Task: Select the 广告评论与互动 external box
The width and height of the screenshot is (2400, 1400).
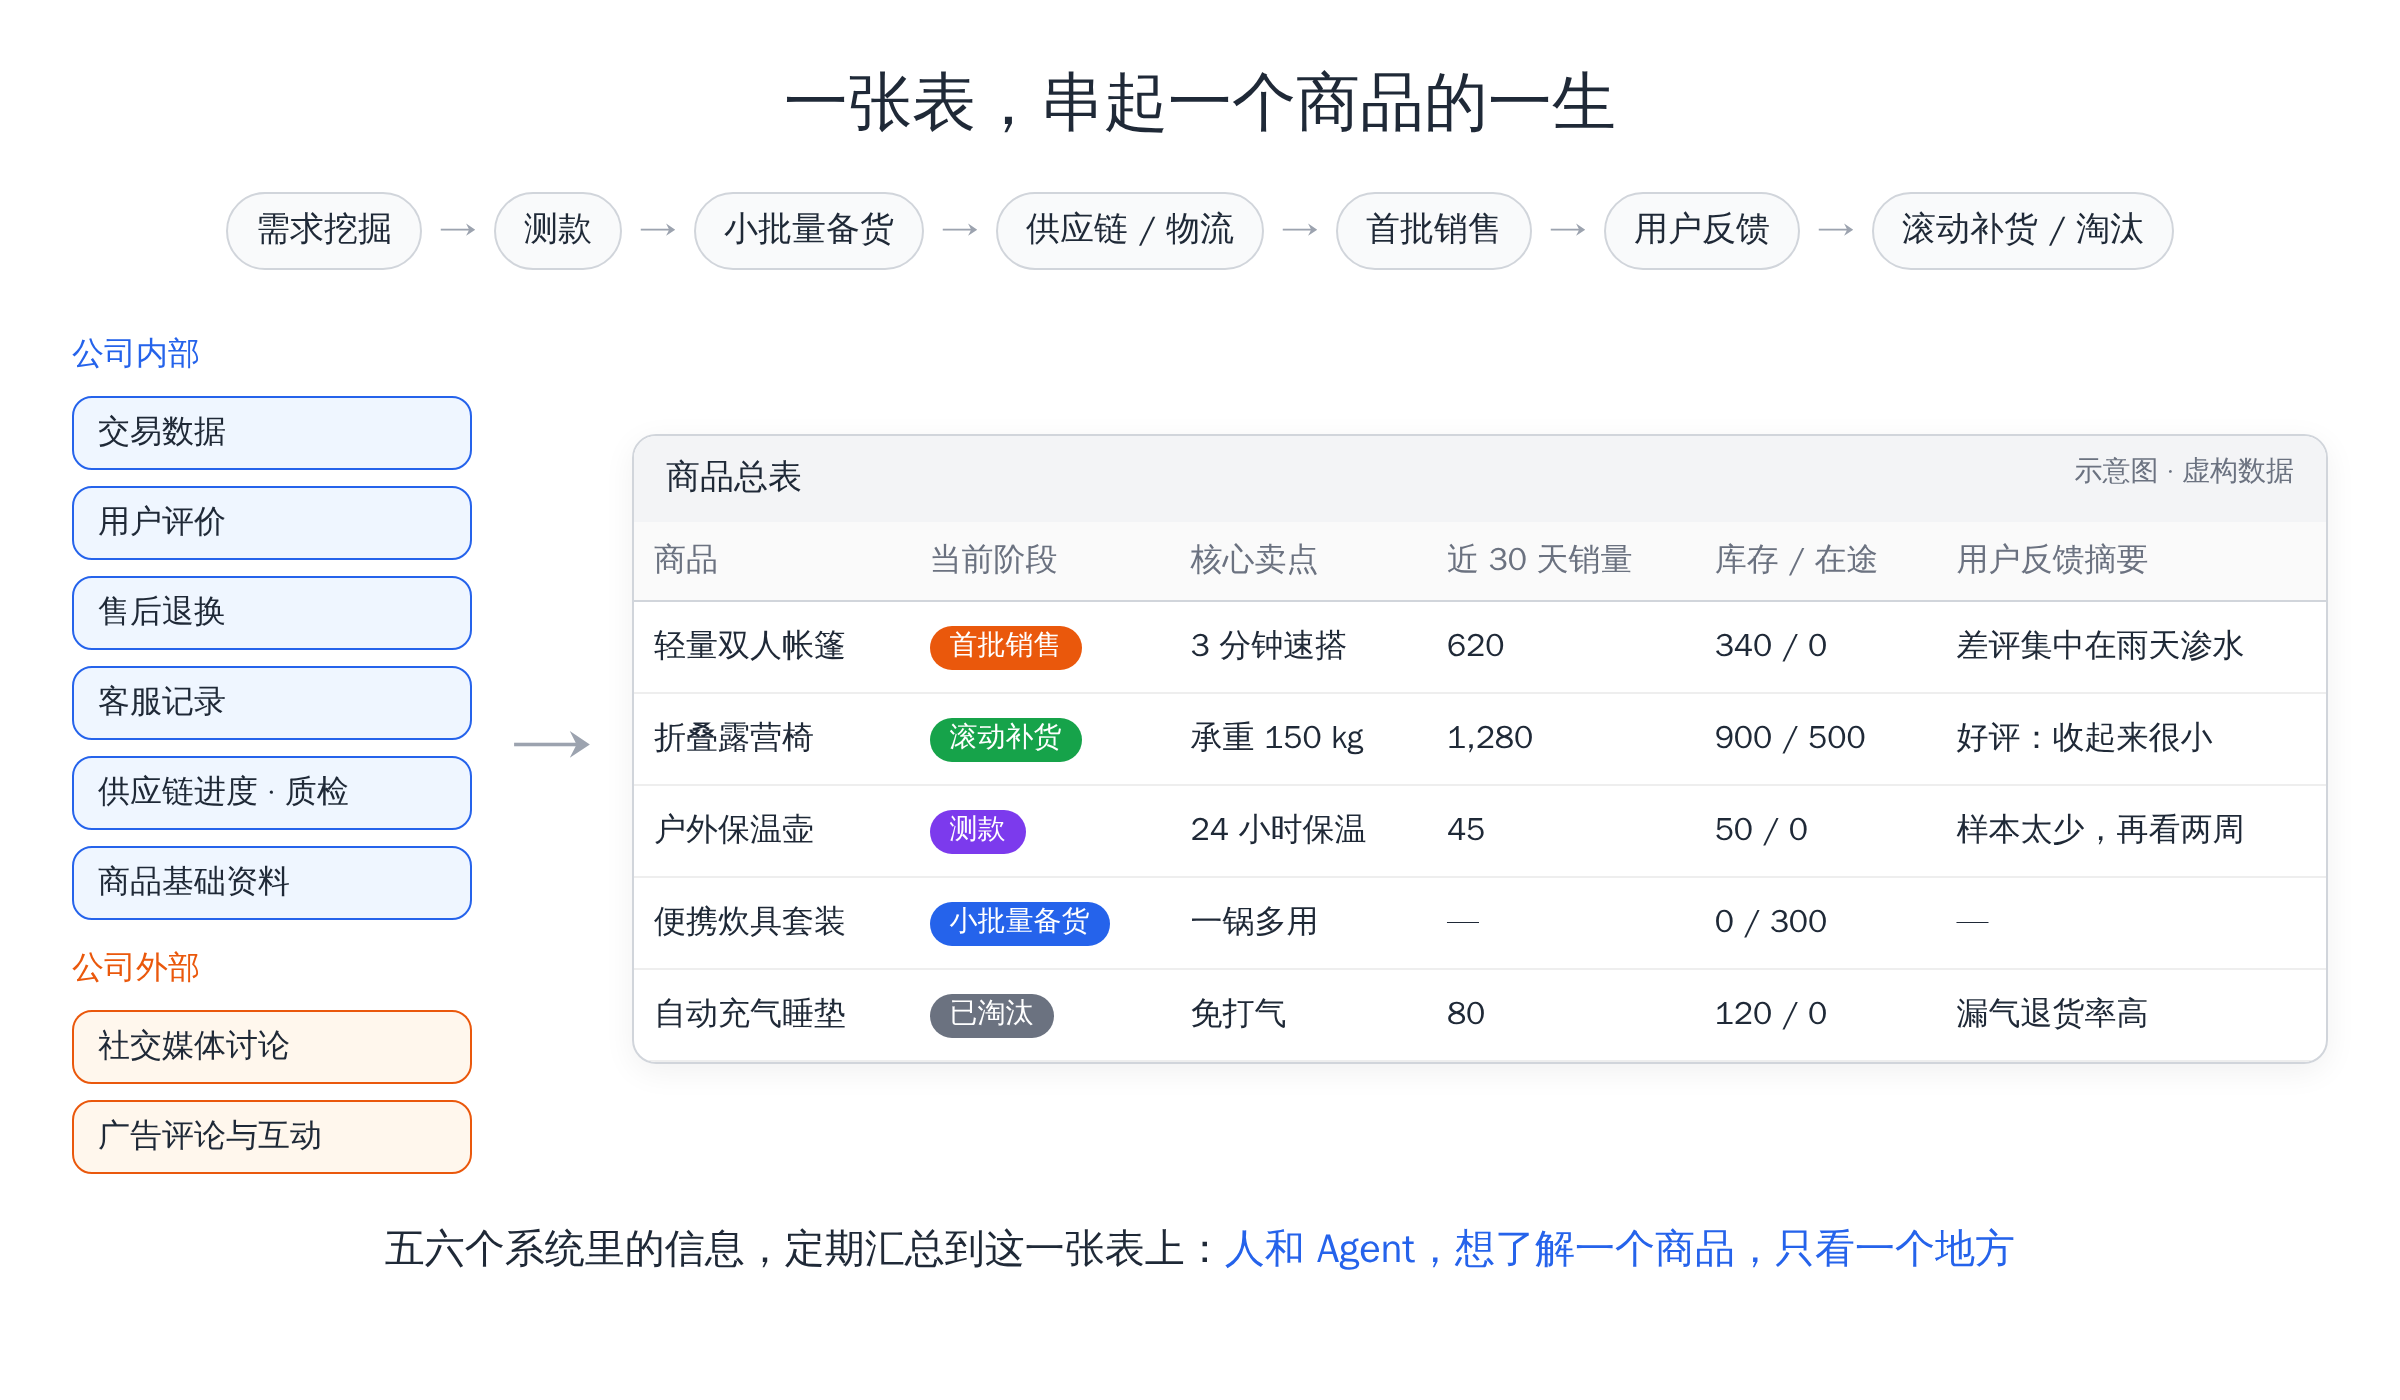Action: click(x=272, y=1137)
